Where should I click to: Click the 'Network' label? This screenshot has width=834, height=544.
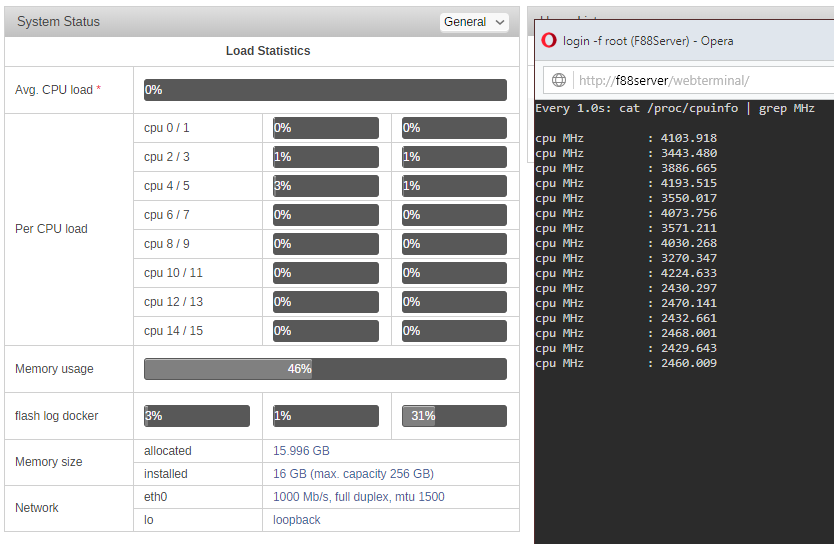(37, 508)
